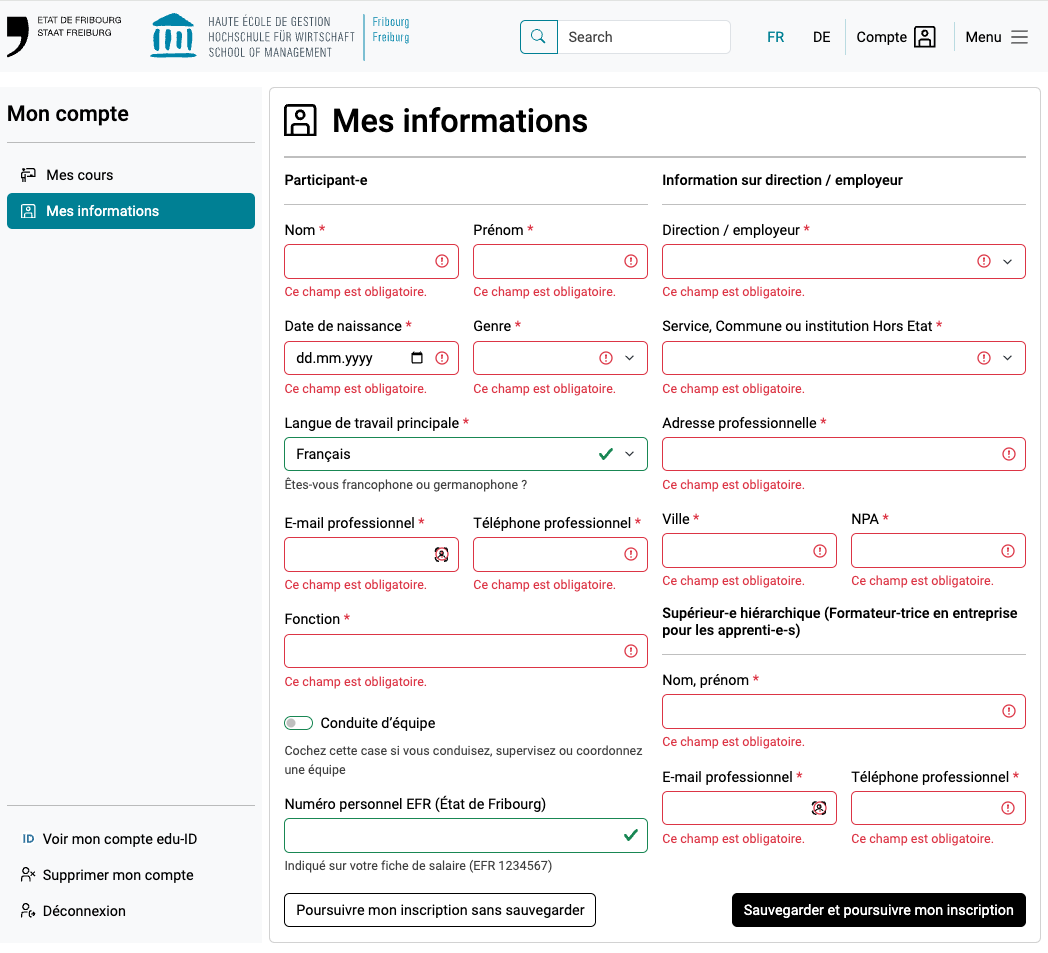Open the Direction / employeur dropdown
Image resolution: width=1048 pixels, height=953 pixels.
[1007, 261]
